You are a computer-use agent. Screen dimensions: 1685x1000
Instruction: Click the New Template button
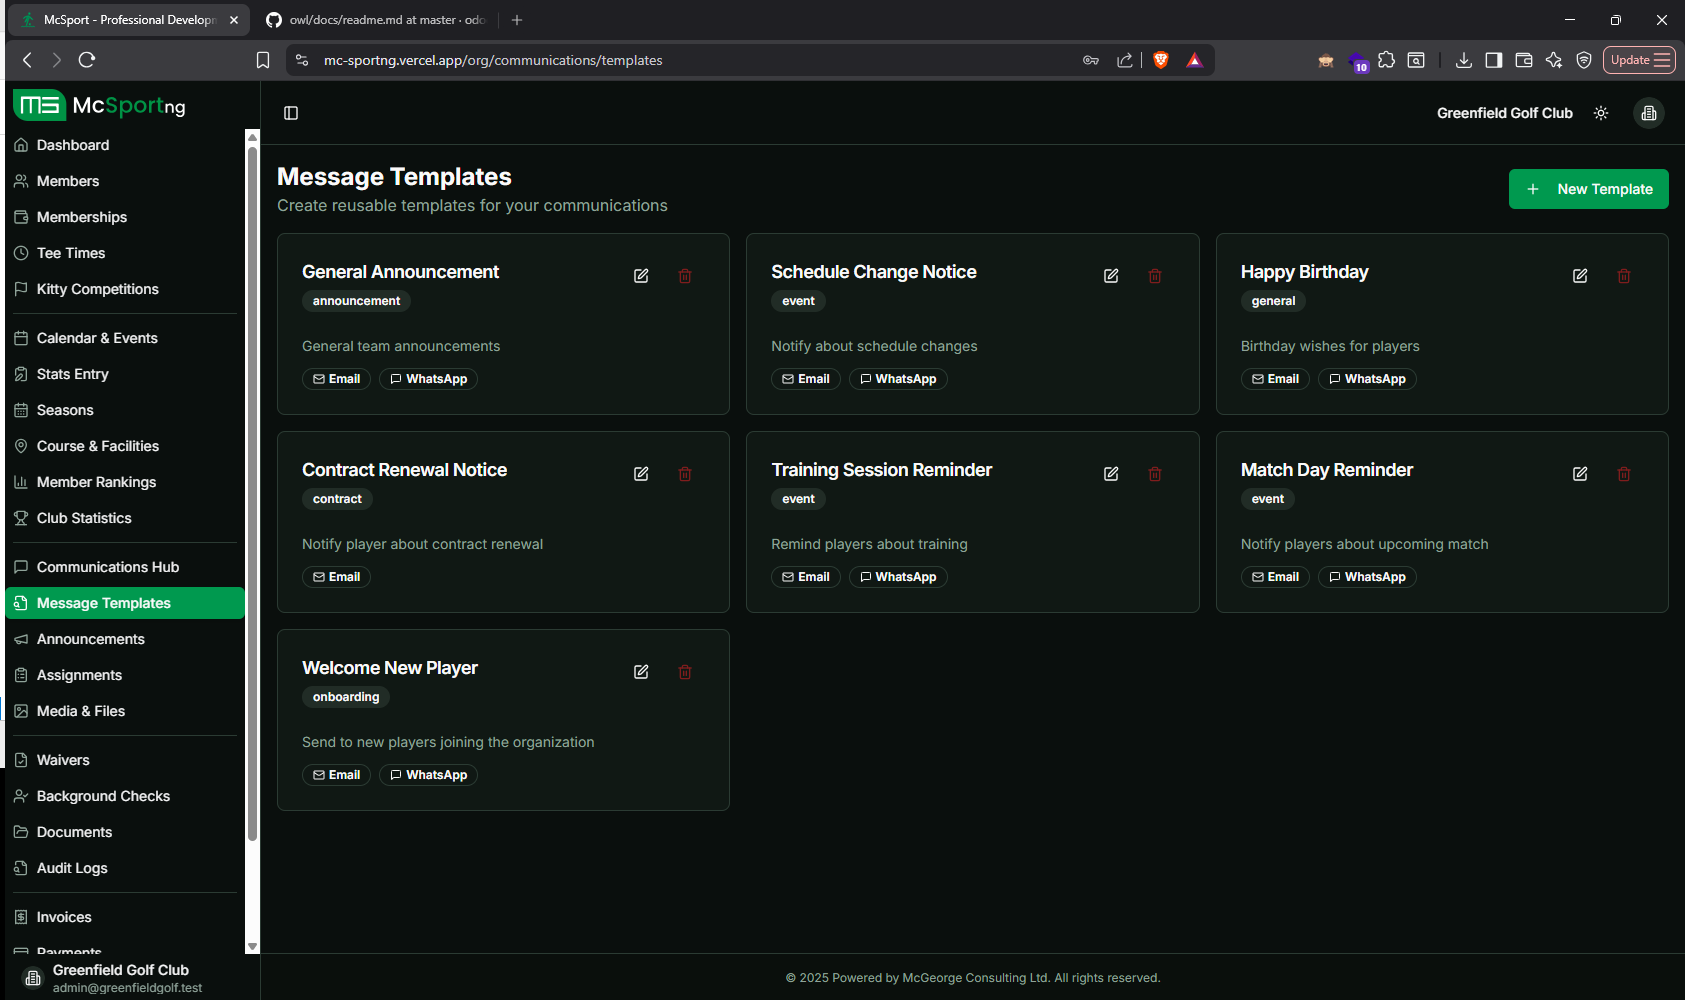(1588, 189)
